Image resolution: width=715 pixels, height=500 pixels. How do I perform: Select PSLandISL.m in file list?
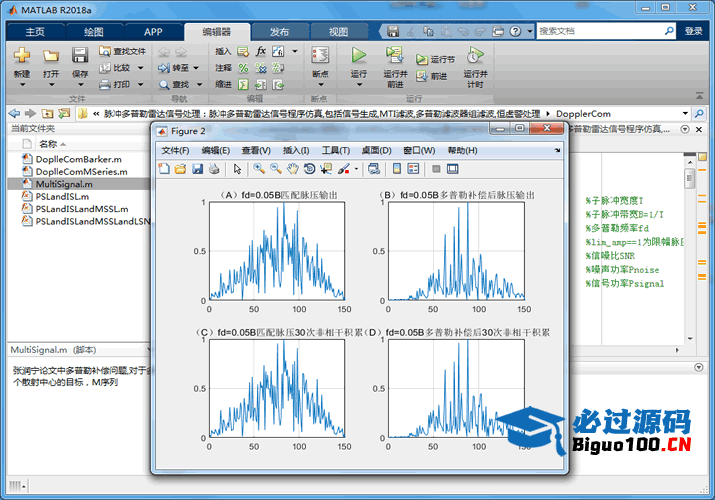[62, 196]
